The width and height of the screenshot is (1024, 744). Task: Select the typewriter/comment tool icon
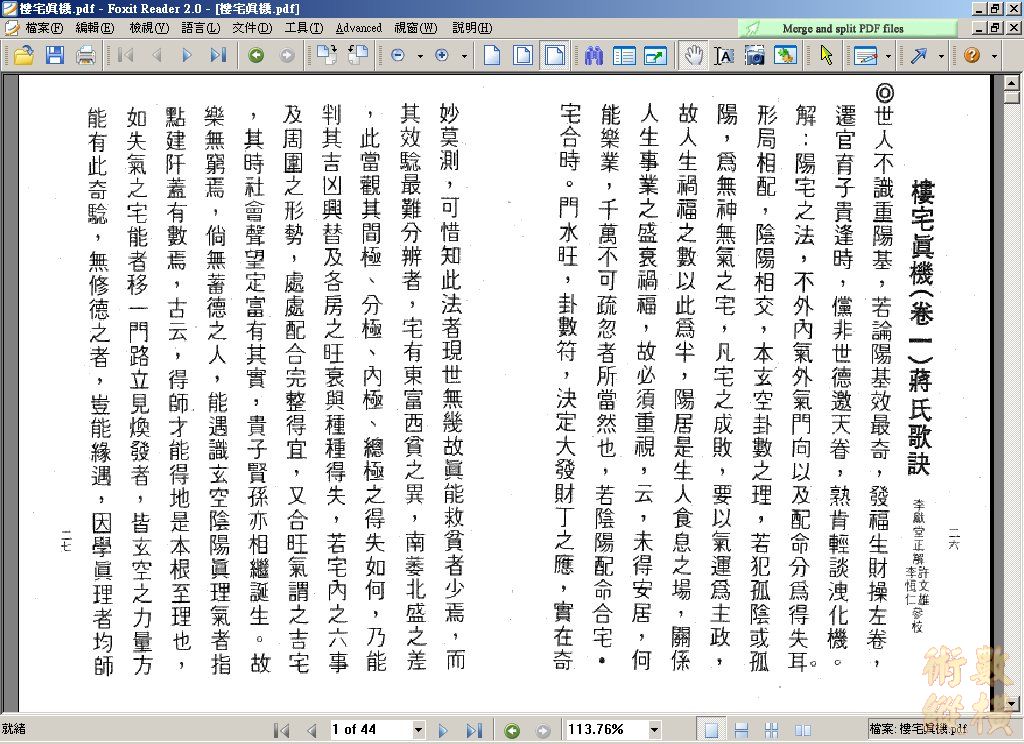(x=866, y=56)
